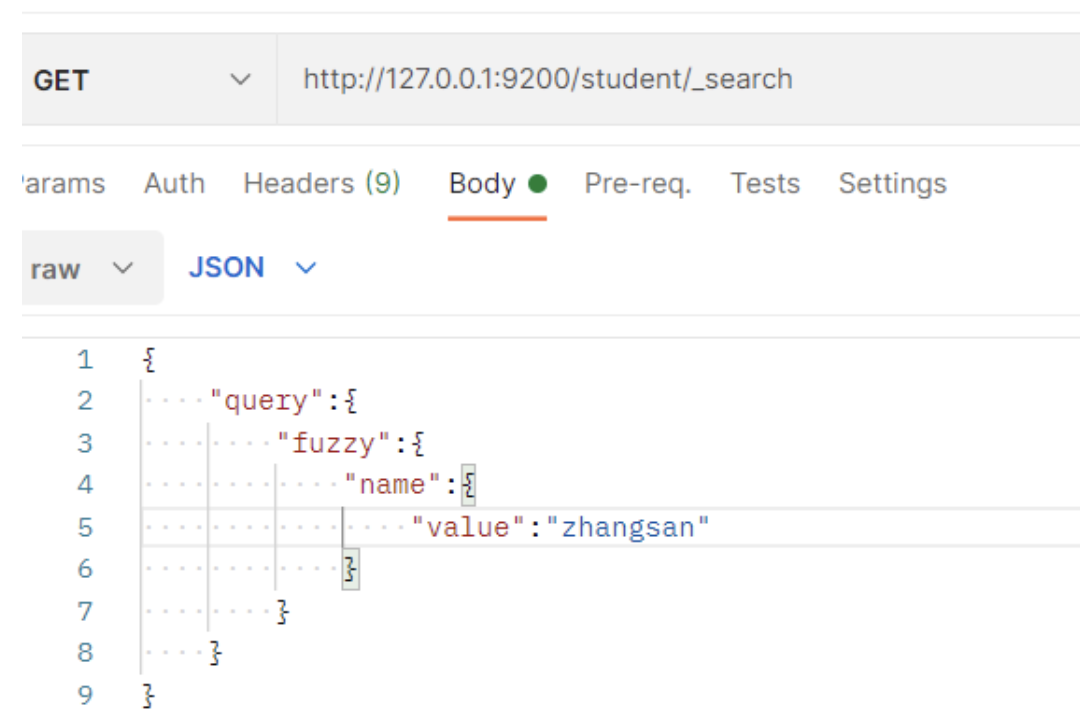Open the Auth tab
Viewport: 1080px width, 716px height.
point(174,184)
